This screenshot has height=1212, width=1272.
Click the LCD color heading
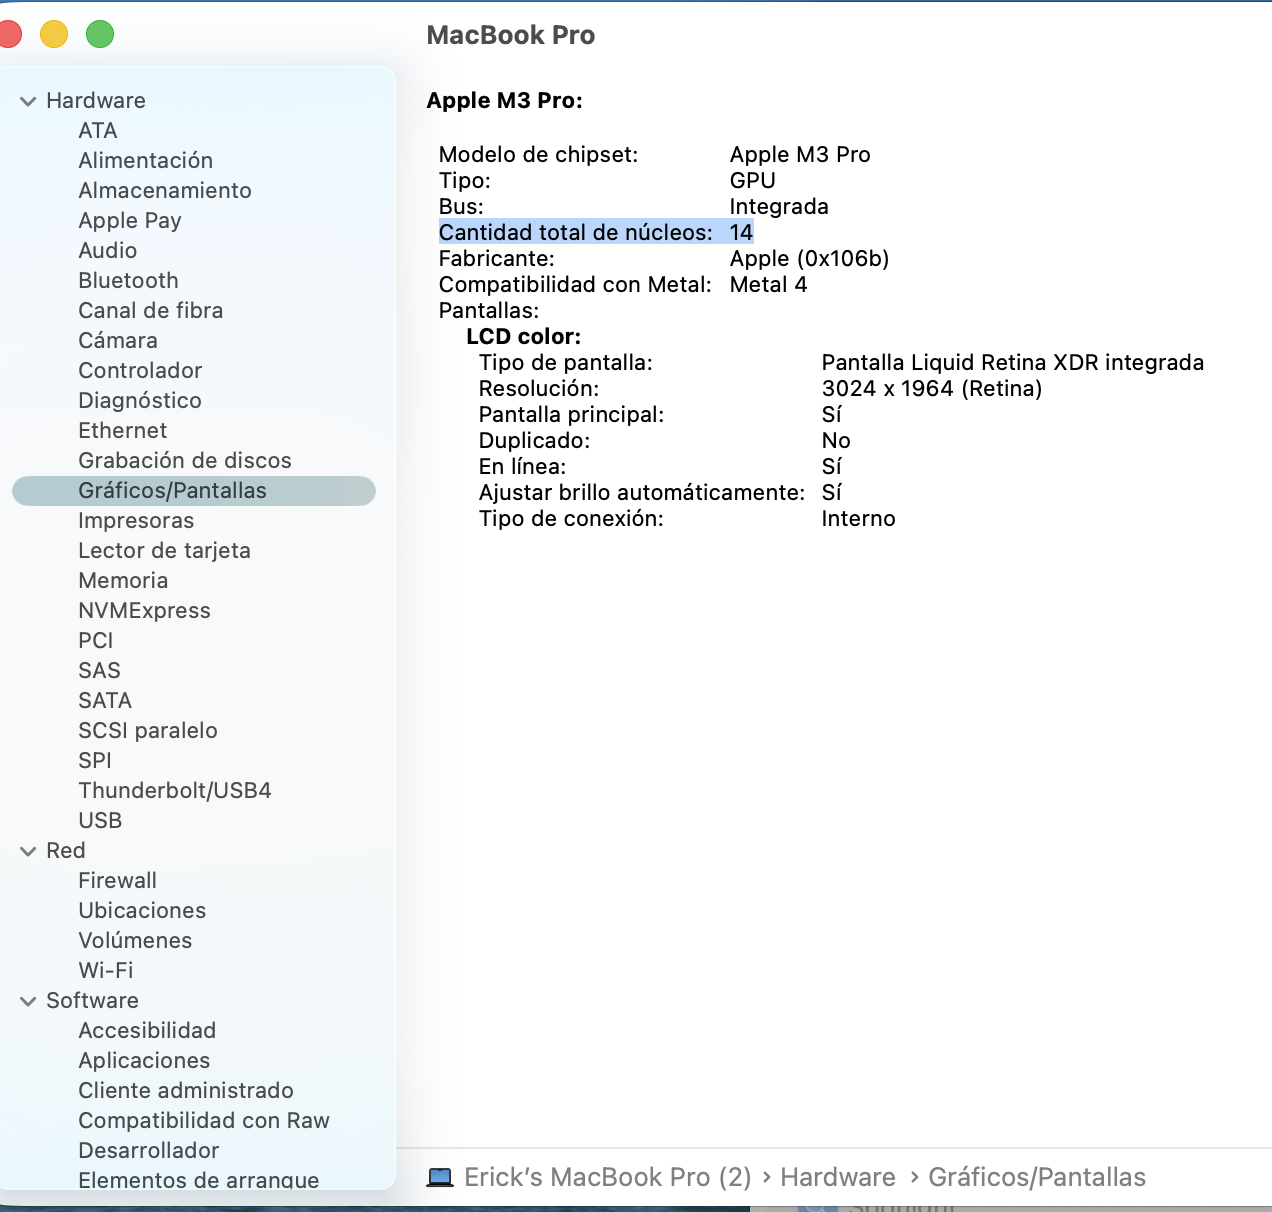click(x=523, y=337)
